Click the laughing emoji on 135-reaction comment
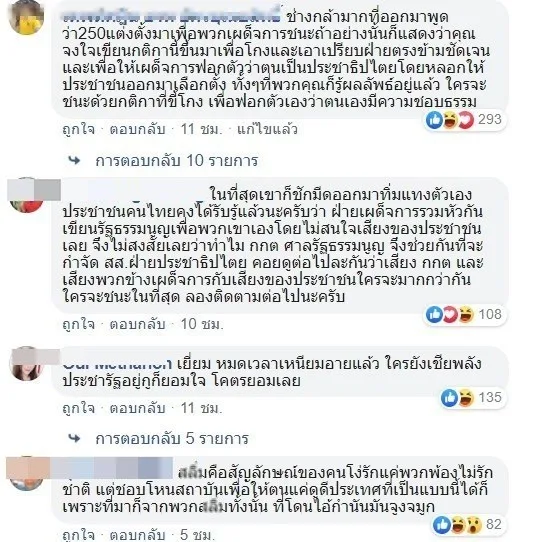Image resolution: width=542 pixels, height=542 pixels. tap(466, 398)
